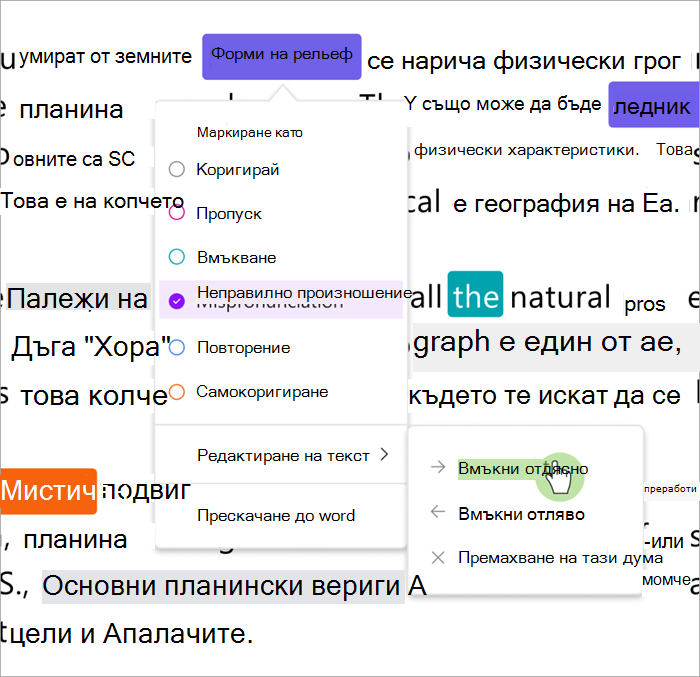Click the orange highlighted Мистич word
The width and height of the screenshot is (700, 677).
48,491
